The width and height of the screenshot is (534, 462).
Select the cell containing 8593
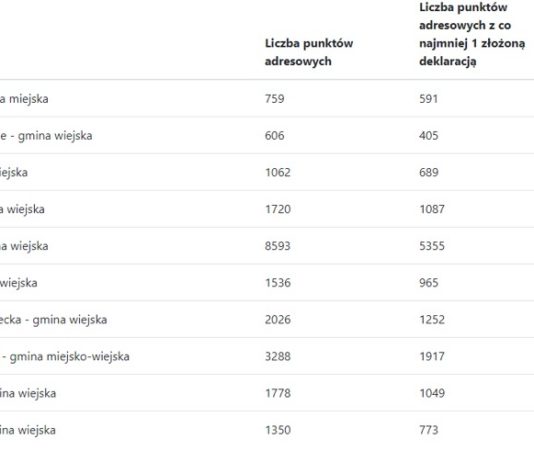point(278,246)
